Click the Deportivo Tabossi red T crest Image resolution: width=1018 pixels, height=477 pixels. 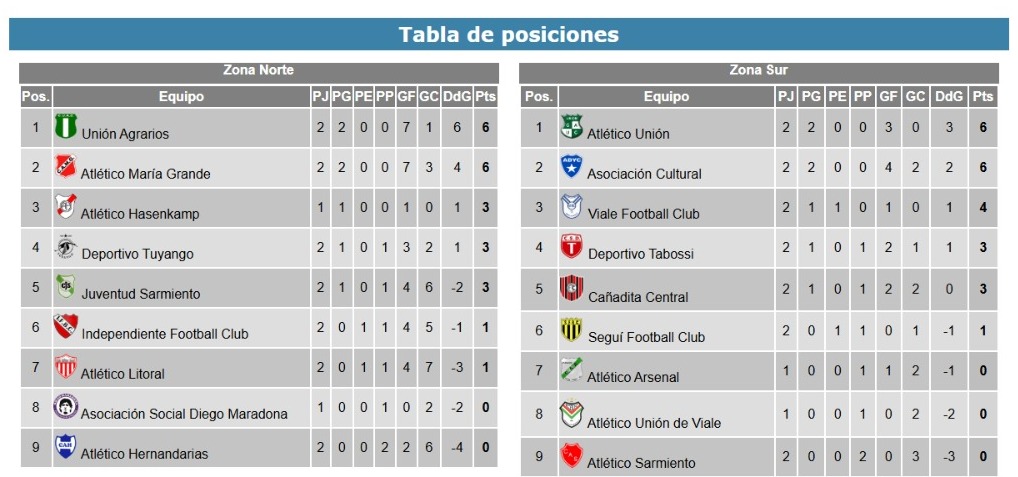tap(572, 247)
